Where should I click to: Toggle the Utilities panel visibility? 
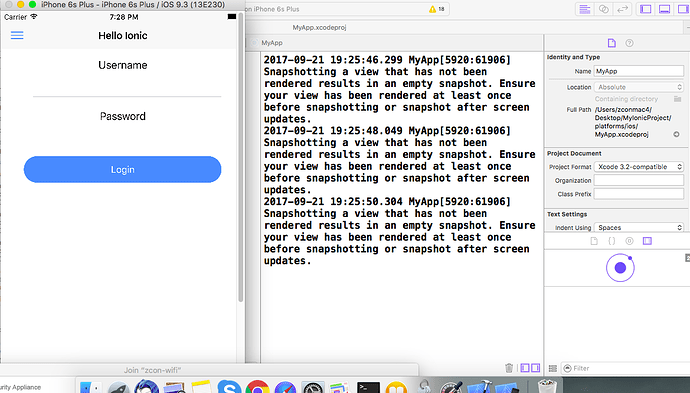(x=683, y=9)
